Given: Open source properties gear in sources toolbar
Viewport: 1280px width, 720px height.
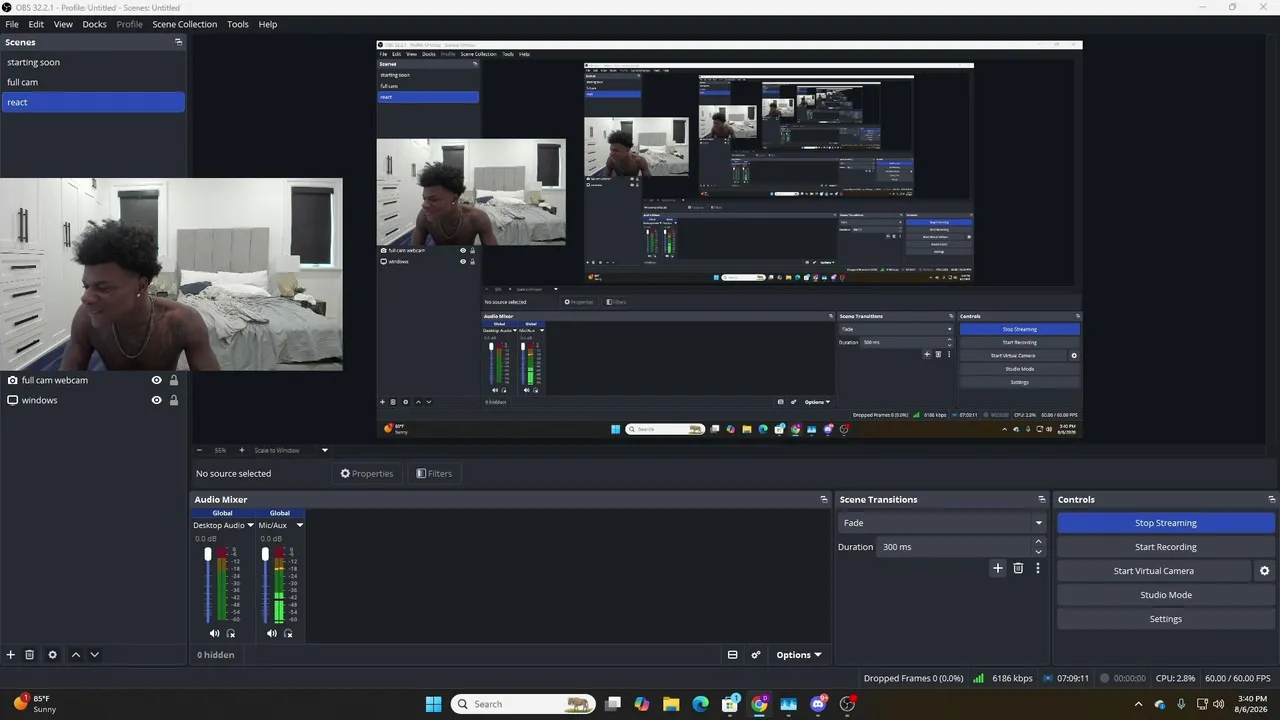Looking at the screenshot, I should (53, 655).
